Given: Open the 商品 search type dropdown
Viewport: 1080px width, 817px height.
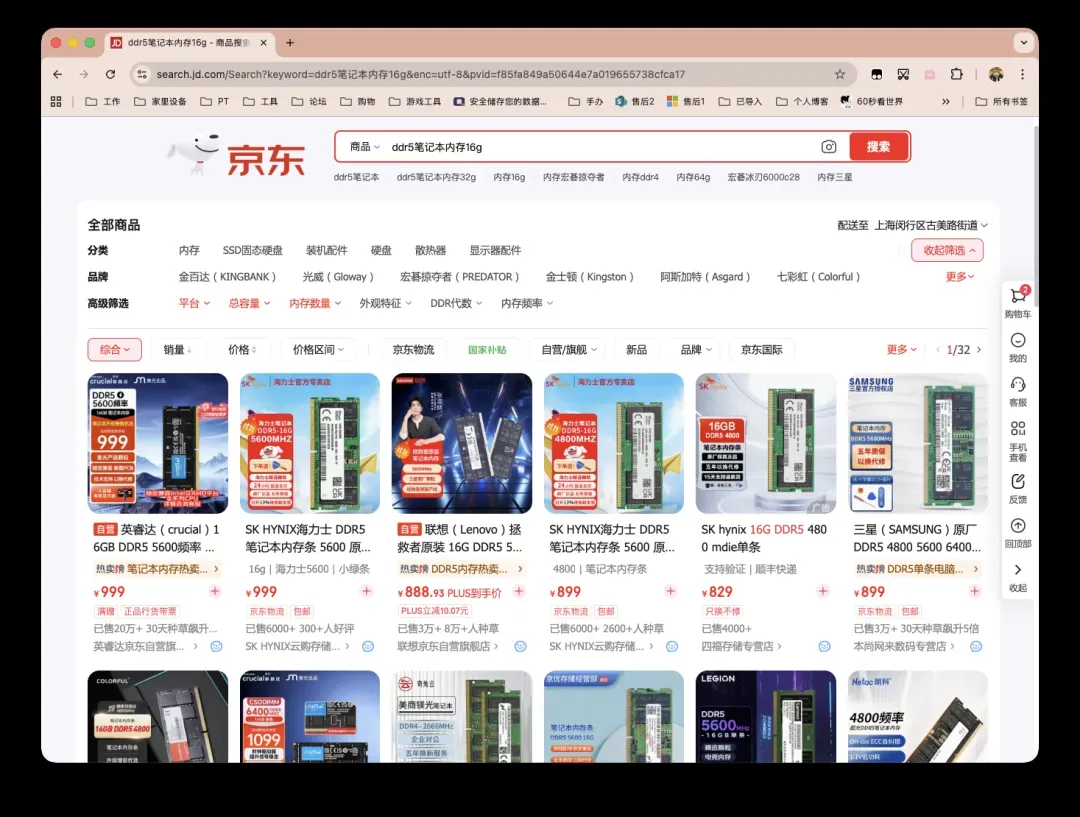Looking at the screenshot, I should coord(364,147).
